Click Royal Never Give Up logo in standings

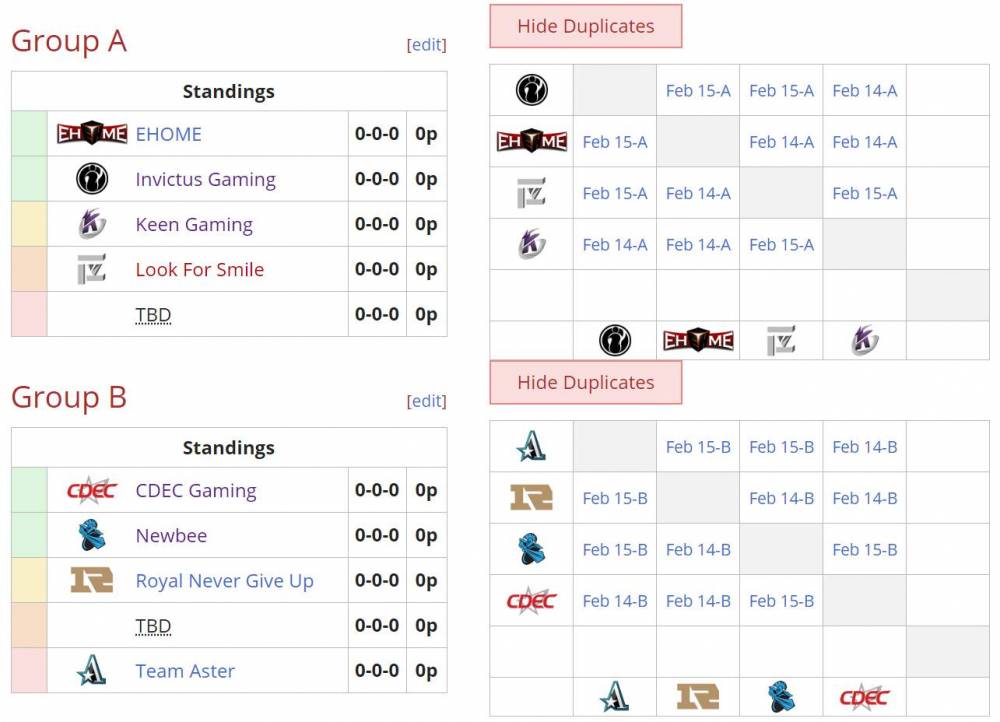92,580
